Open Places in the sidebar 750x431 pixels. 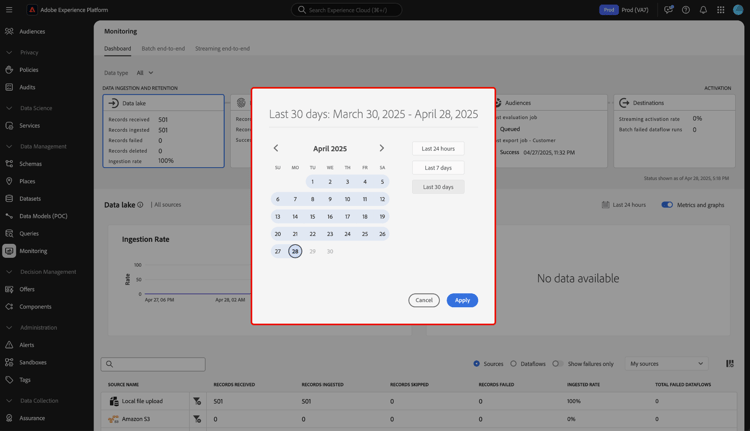click(27, 181)
